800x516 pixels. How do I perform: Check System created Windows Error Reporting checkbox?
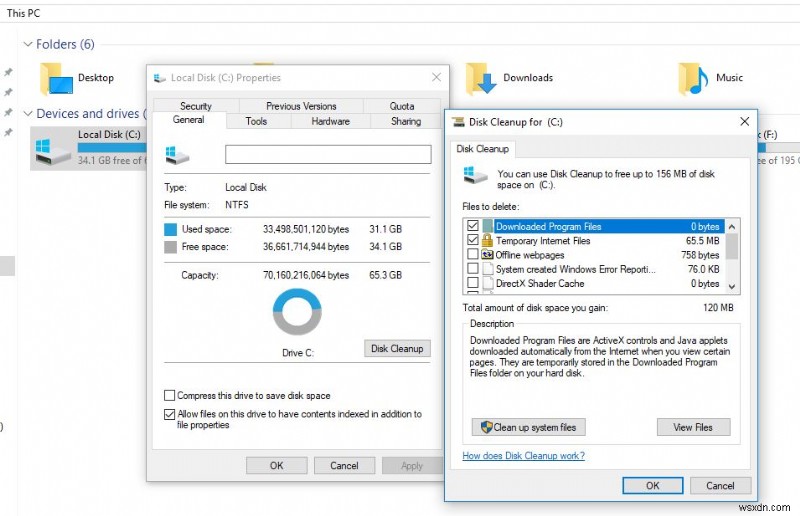pos(472,268)
